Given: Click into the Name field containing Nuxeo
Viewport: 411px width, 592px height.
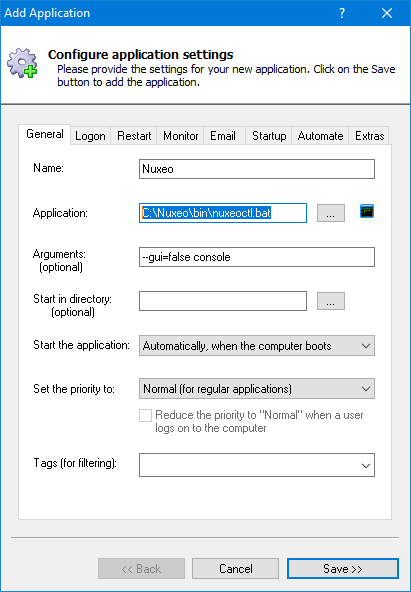Looking at the screenshot, I should [x=257, y=169].
